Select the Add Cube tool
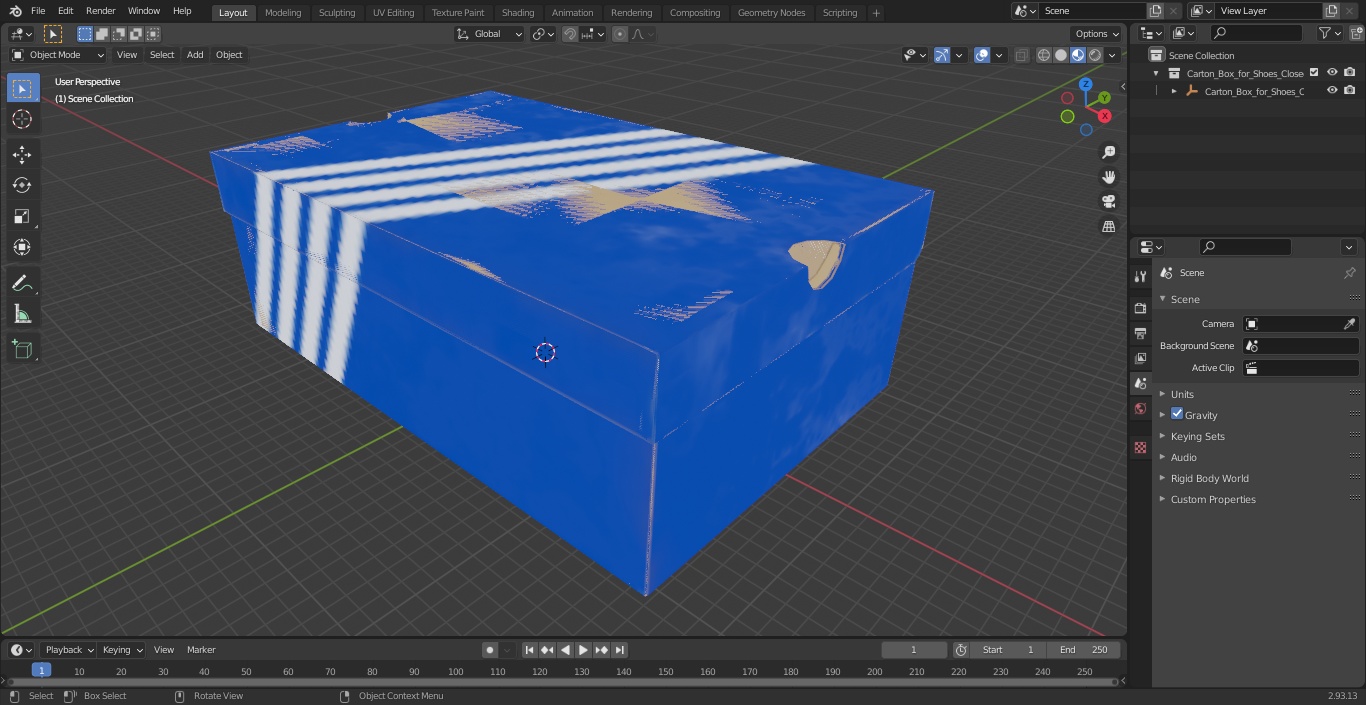 22,350
